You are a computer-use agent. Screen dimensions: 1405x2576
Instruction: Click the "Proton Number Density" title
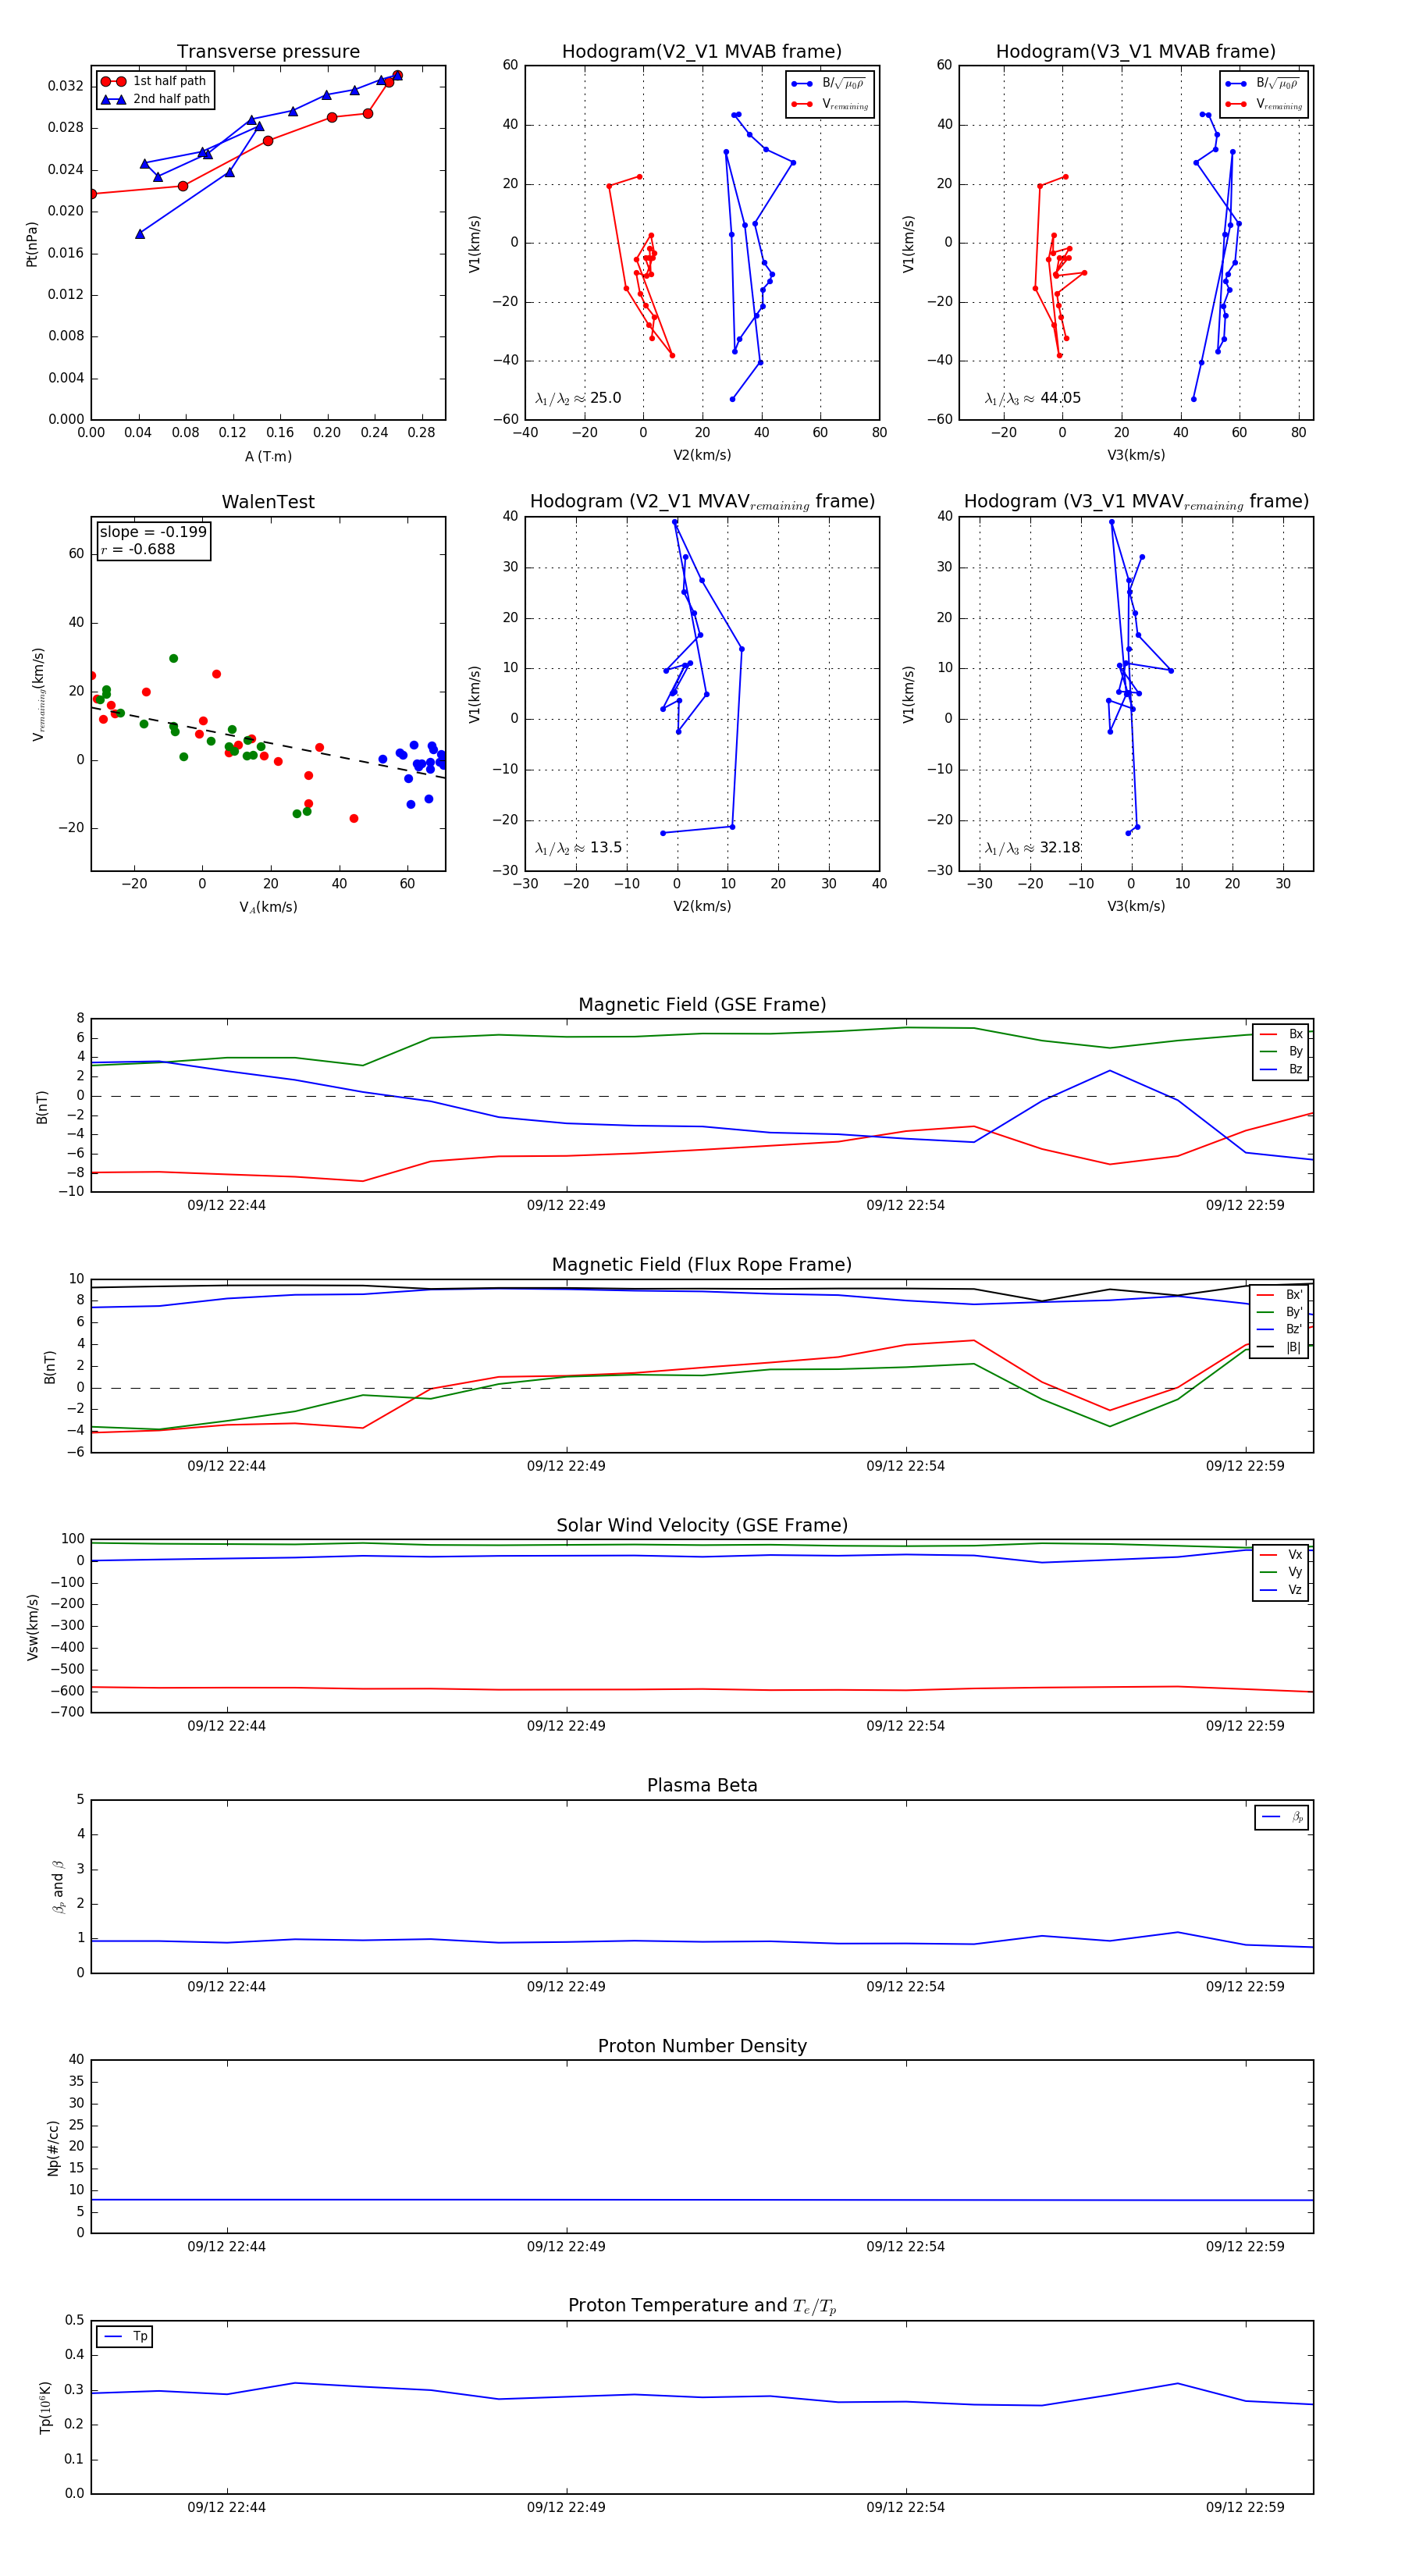point(702,2046)
